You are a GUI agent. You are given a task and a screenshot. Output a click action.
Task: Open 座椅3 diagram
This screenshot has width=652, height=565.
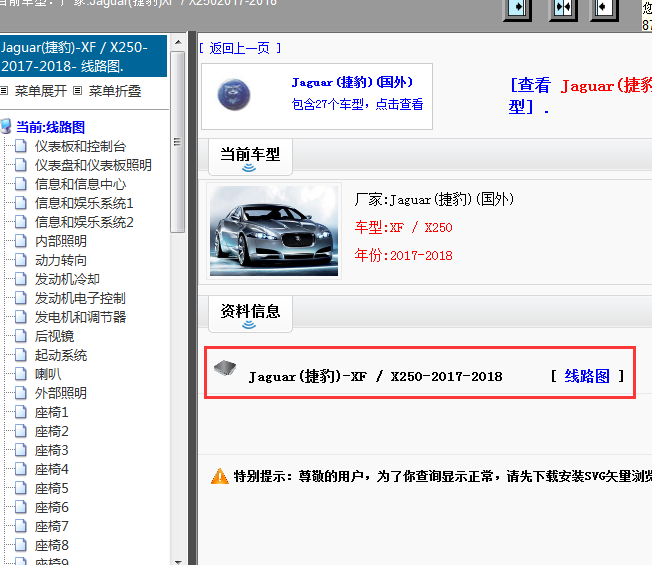[x=52, y=450]
